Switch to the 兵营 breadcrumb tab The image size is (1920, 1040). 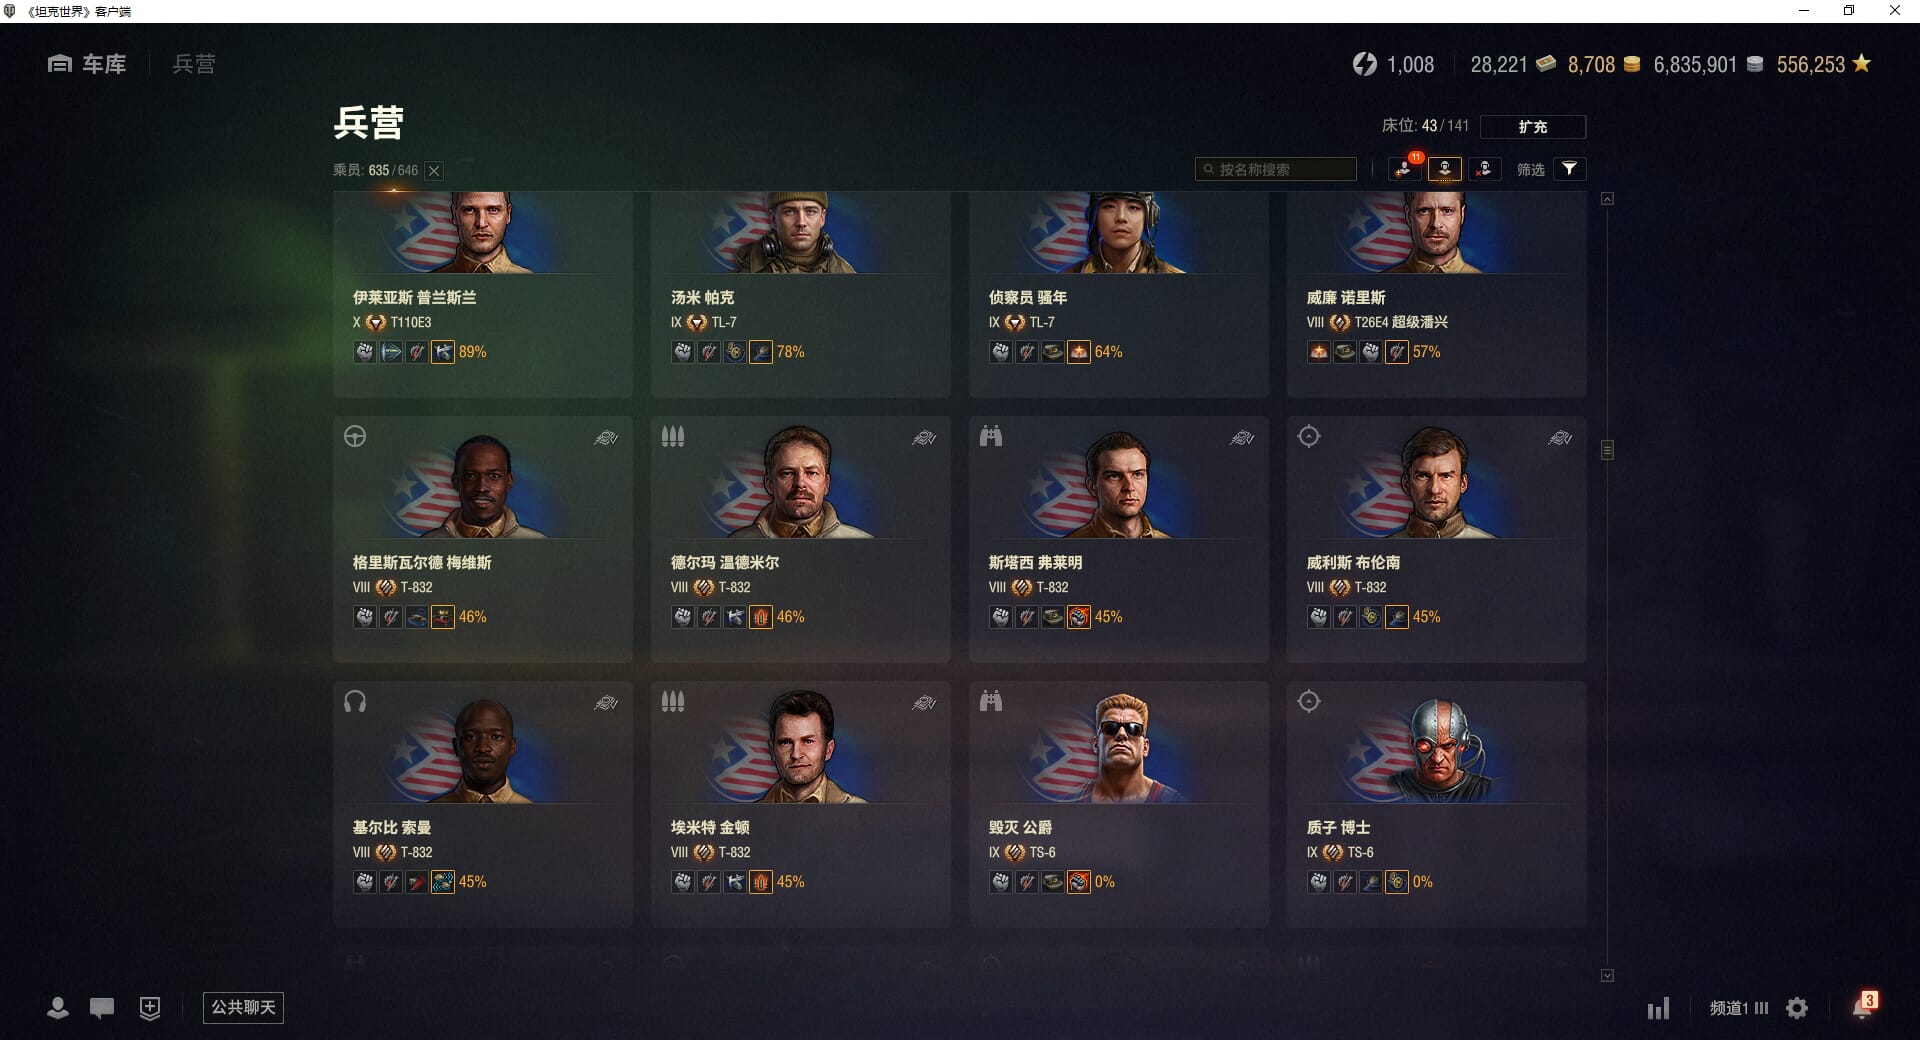coord(193,64)
